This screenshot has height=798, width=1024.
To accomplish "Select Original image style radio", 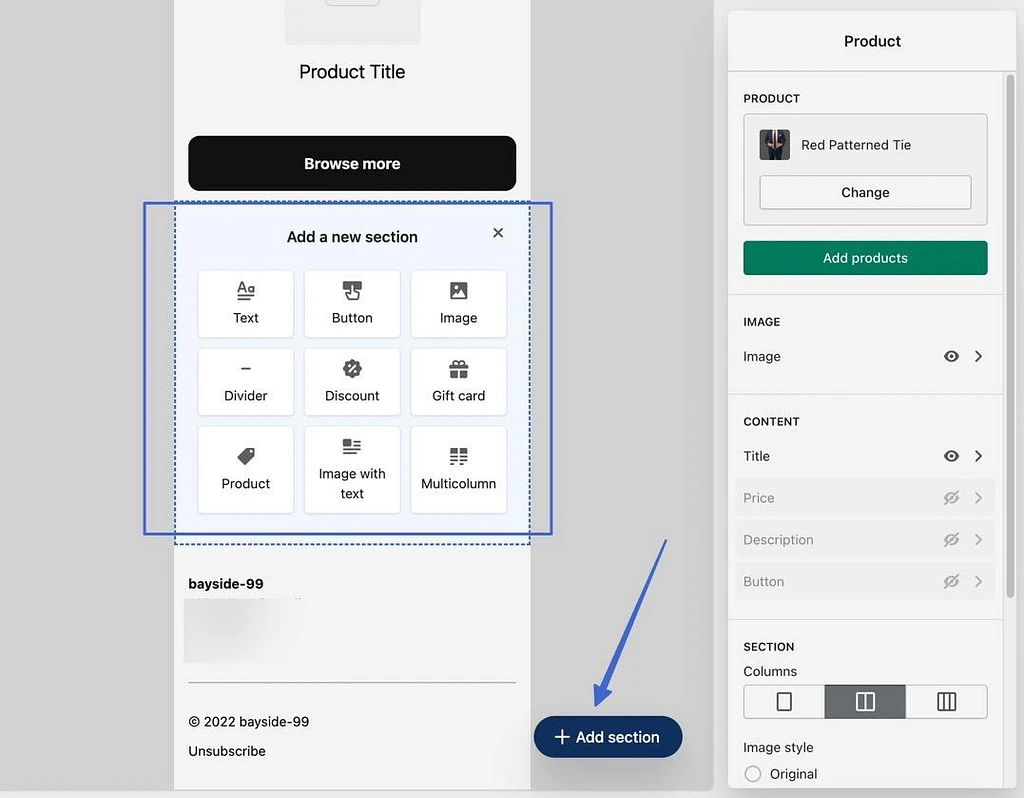I will 752,774.
